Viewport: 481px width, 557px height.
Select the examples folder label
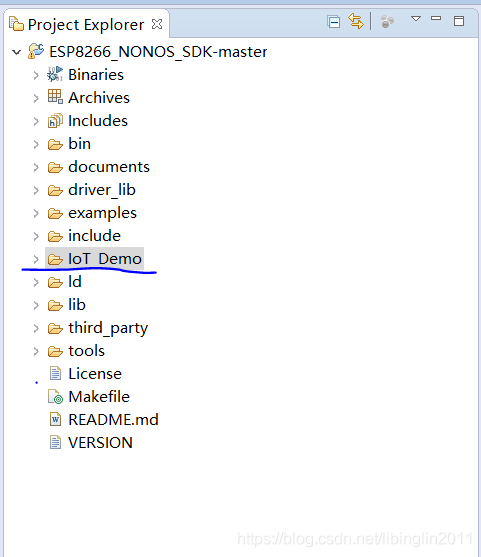tap(103, 213)
